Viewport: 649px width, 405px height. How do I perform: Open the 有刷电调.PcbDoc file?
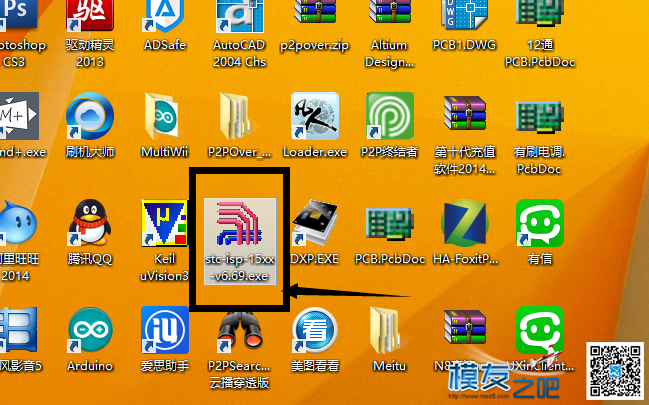click(x=540, y=117)
